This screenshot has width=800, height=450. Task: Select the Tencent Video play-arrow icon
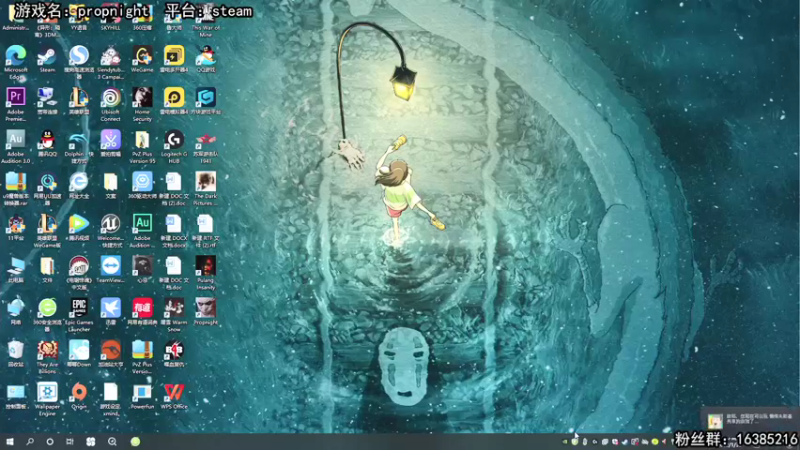[x=79, y=228]
